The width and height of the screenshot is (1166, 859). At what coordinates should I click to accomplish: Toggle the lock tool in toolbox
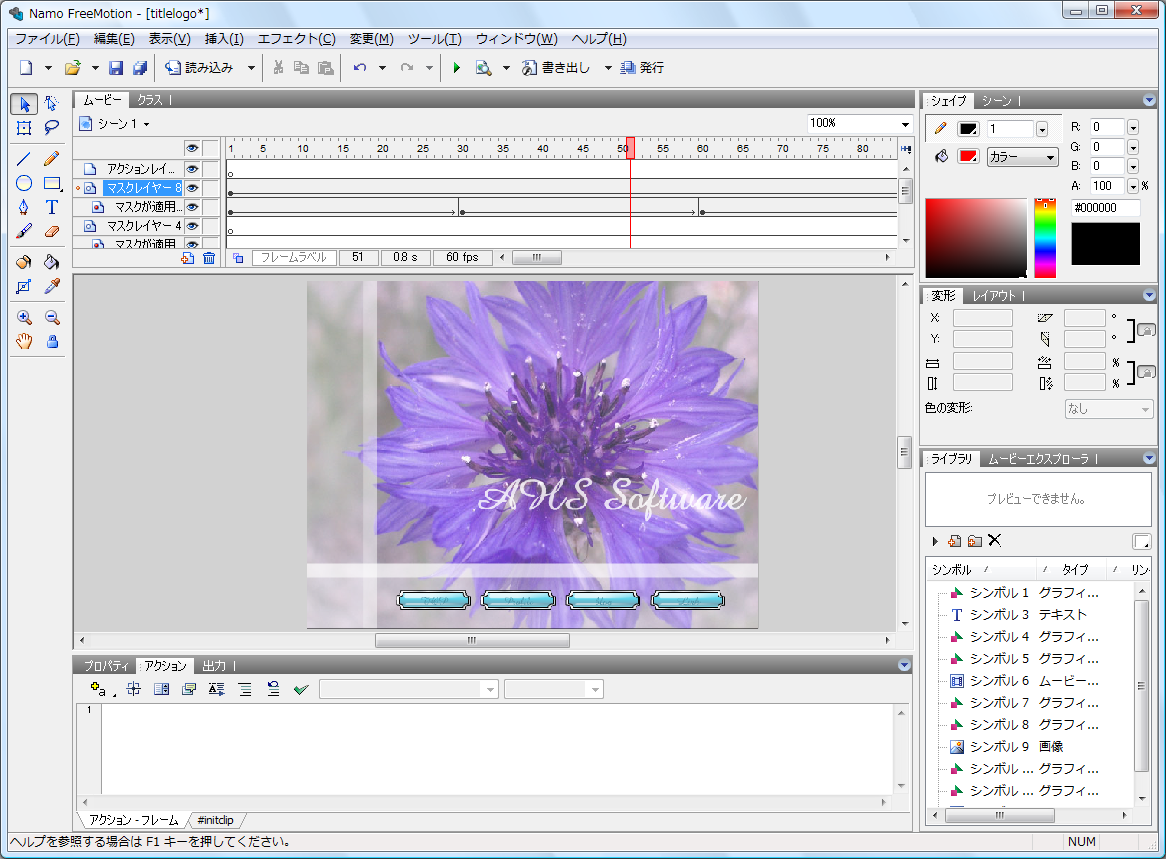(x=51, y=341)
